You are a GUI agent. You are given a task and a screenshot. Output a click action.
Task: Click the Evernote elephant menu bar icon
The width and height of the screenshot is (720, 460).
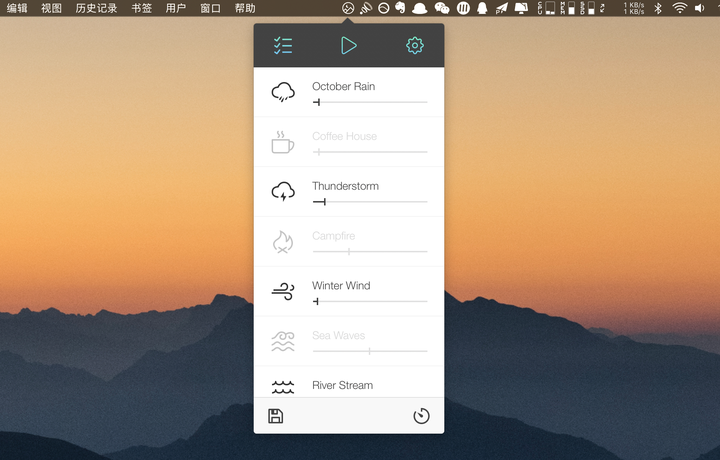(400, 8)
